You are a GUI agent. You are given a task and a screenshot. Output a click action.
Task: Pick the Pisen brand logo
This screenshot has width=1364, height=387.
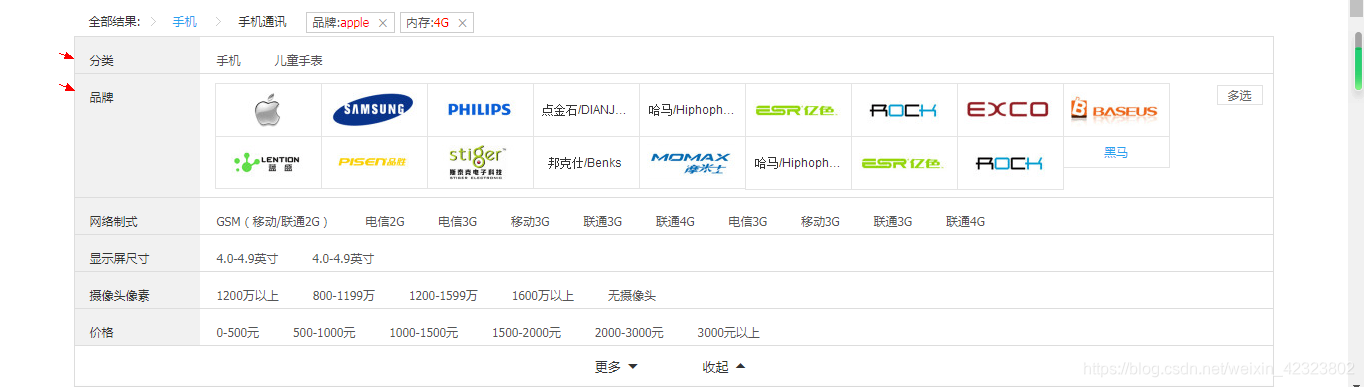pos(374,163)
